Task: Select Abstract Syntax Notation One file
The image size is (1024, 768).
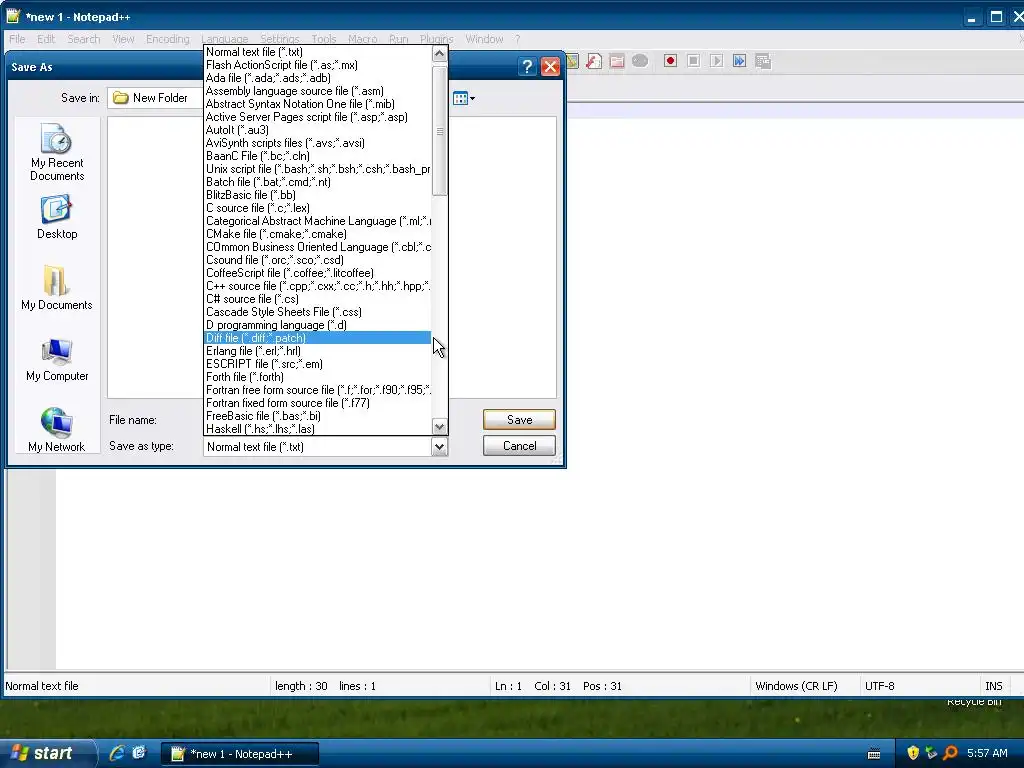Action: 317,104
